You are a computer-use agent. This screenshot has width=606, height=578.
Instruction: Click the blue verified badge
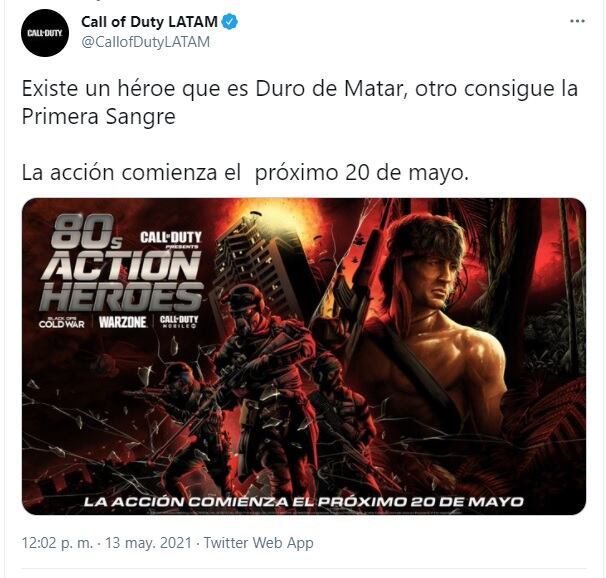[230, 22]
